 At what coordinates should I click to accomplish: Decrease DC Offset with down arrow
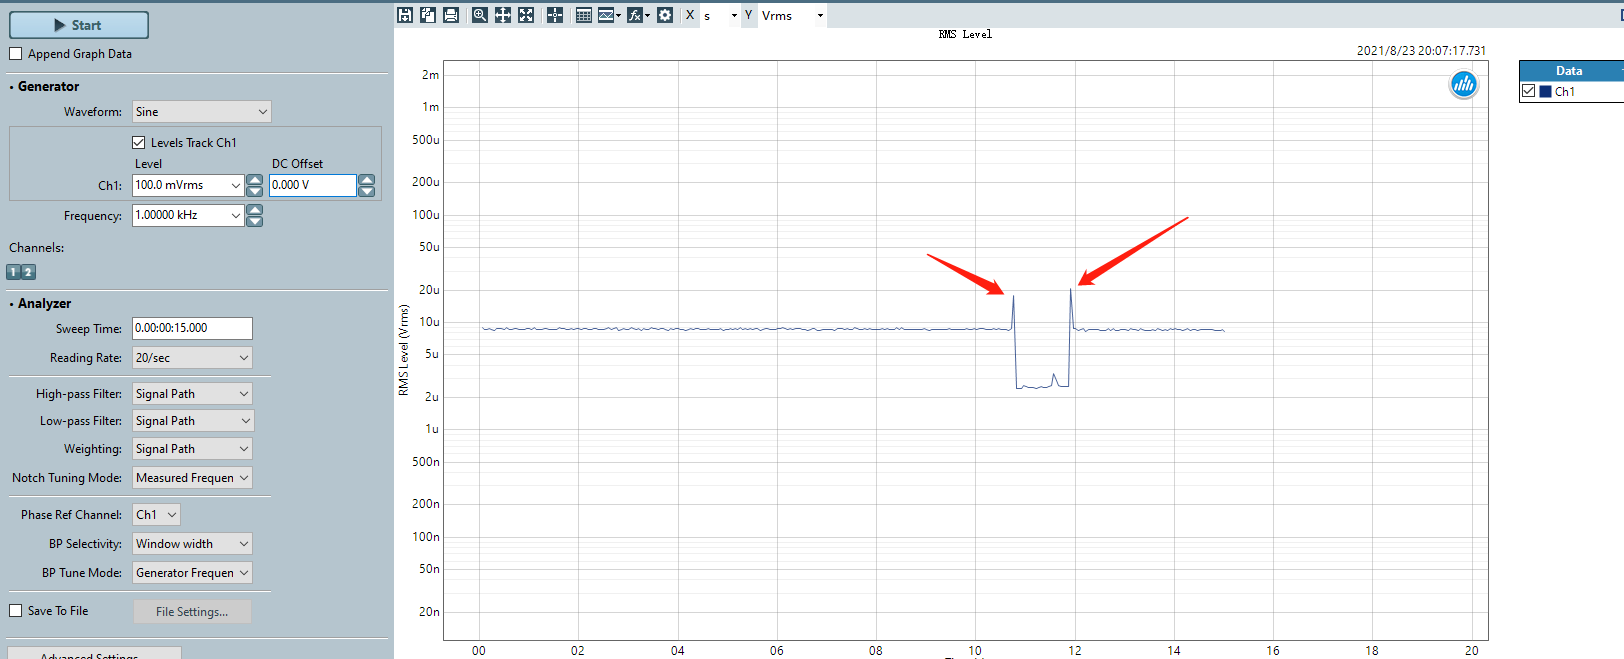(x=367, y=191)
